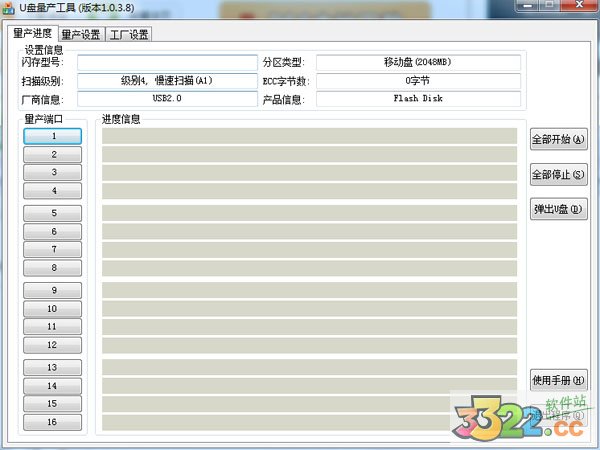Click 弹出U盘 (D) eject button

pyautogui.click(x=559, y=209)
